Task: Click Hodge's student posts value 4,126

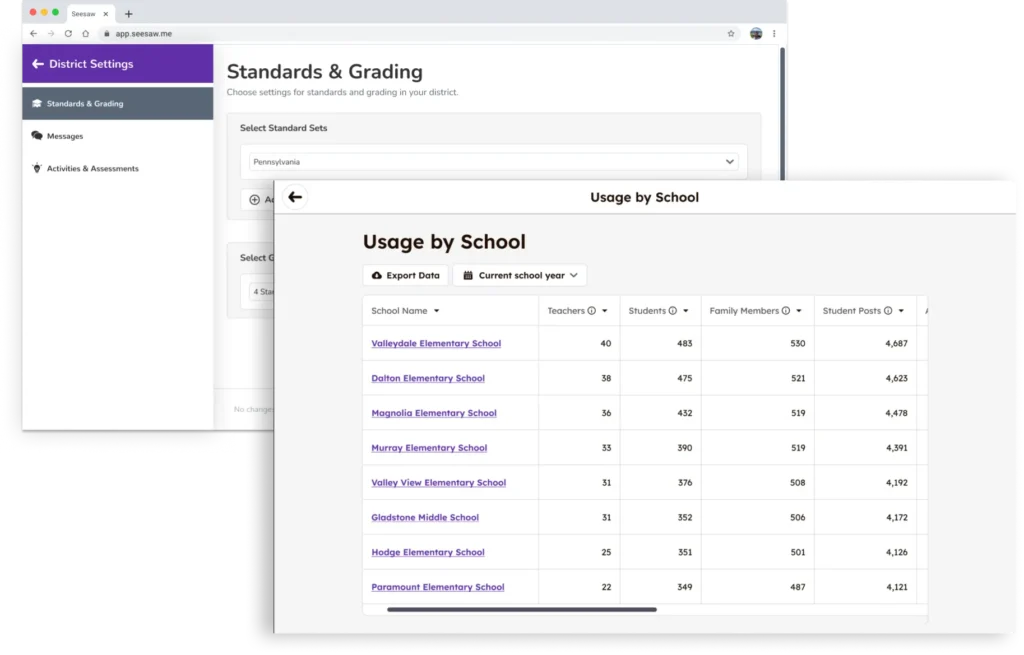Action: click(x=897, y=552)
